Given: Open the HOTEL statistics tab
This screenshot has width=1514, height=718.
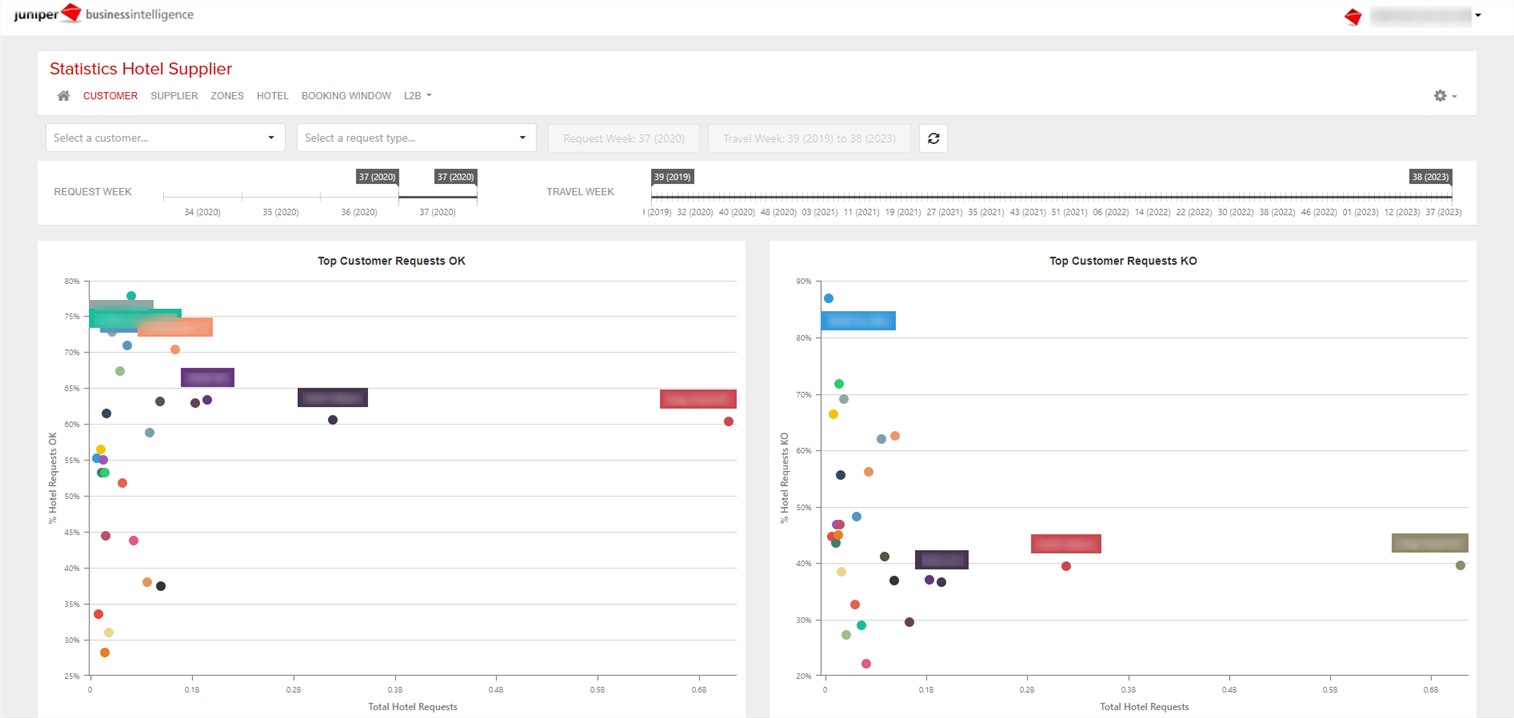Looking at the screenshot, I should coord(272,95).
